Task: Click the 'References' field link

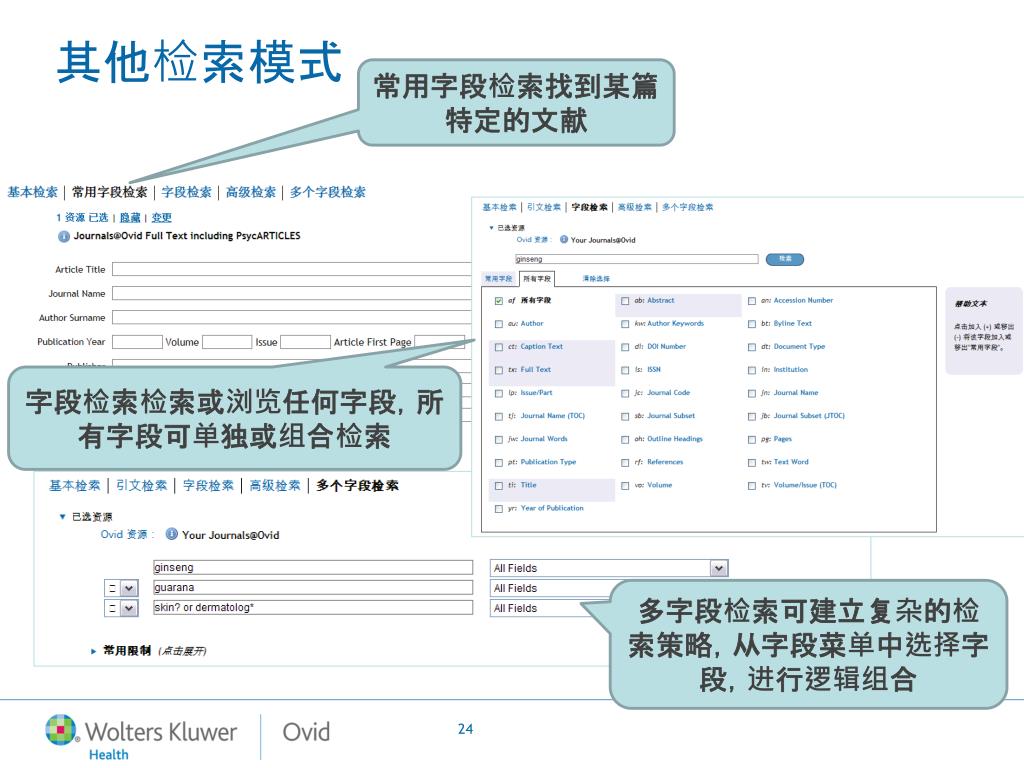Action: point(665,462)
